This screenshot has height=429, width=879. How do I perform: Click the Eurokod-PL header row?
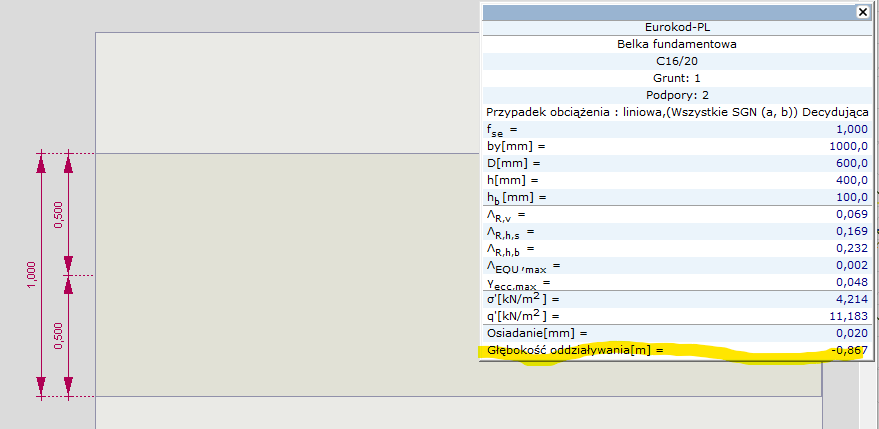tap(675, 28)
